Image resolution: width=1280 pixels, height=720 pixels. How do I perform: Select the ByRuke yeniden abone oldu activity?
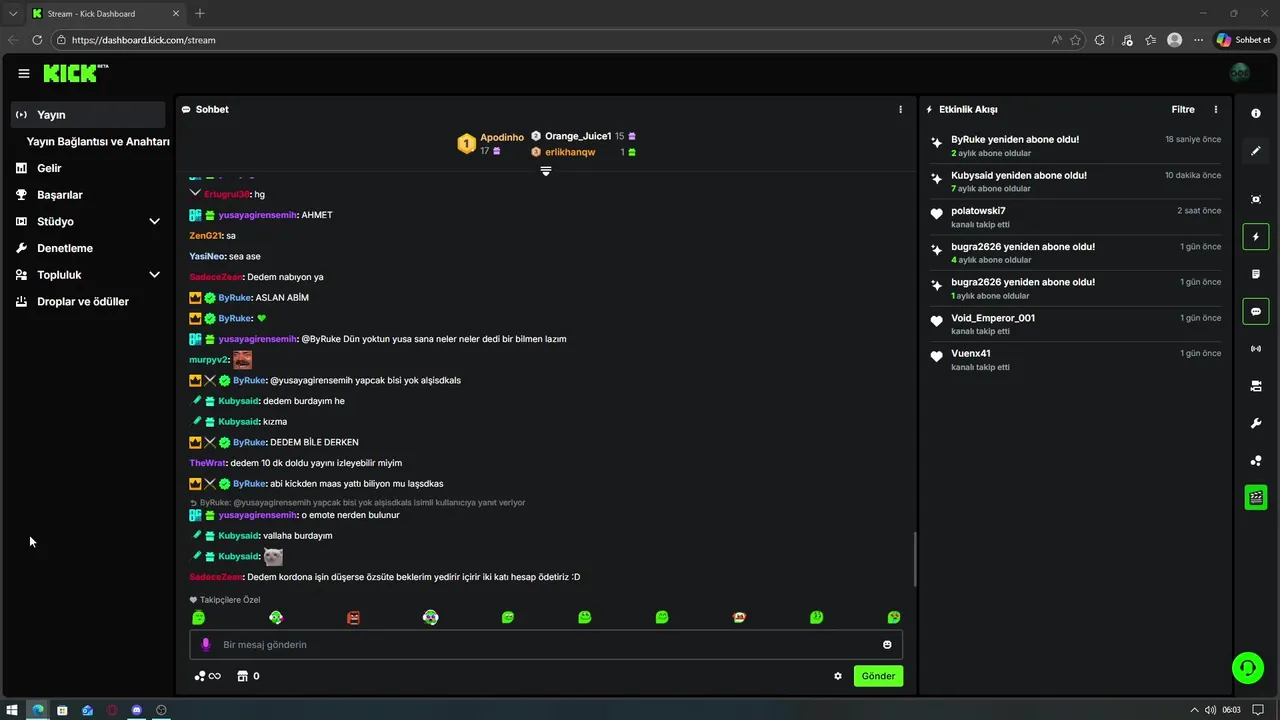1076,146
